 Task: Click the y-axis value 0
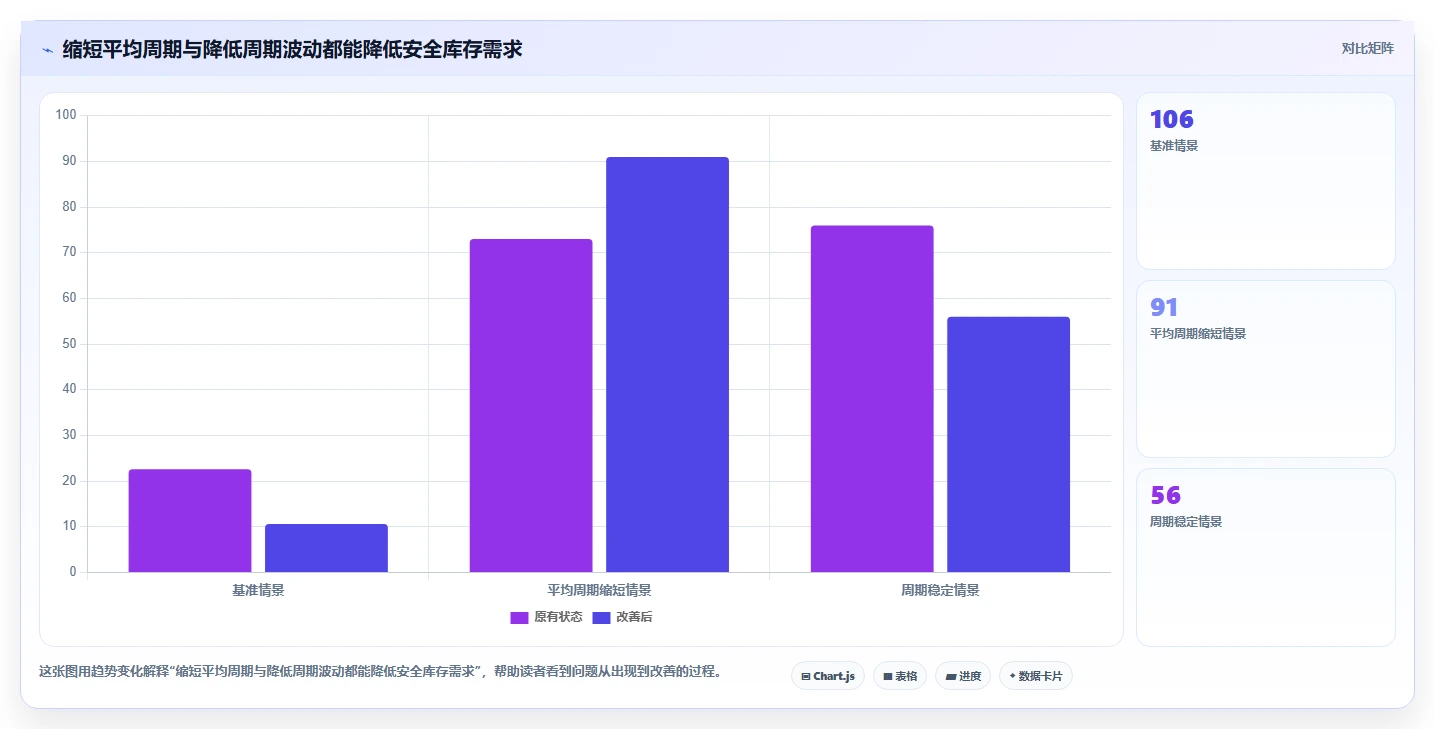pos(73,572)
